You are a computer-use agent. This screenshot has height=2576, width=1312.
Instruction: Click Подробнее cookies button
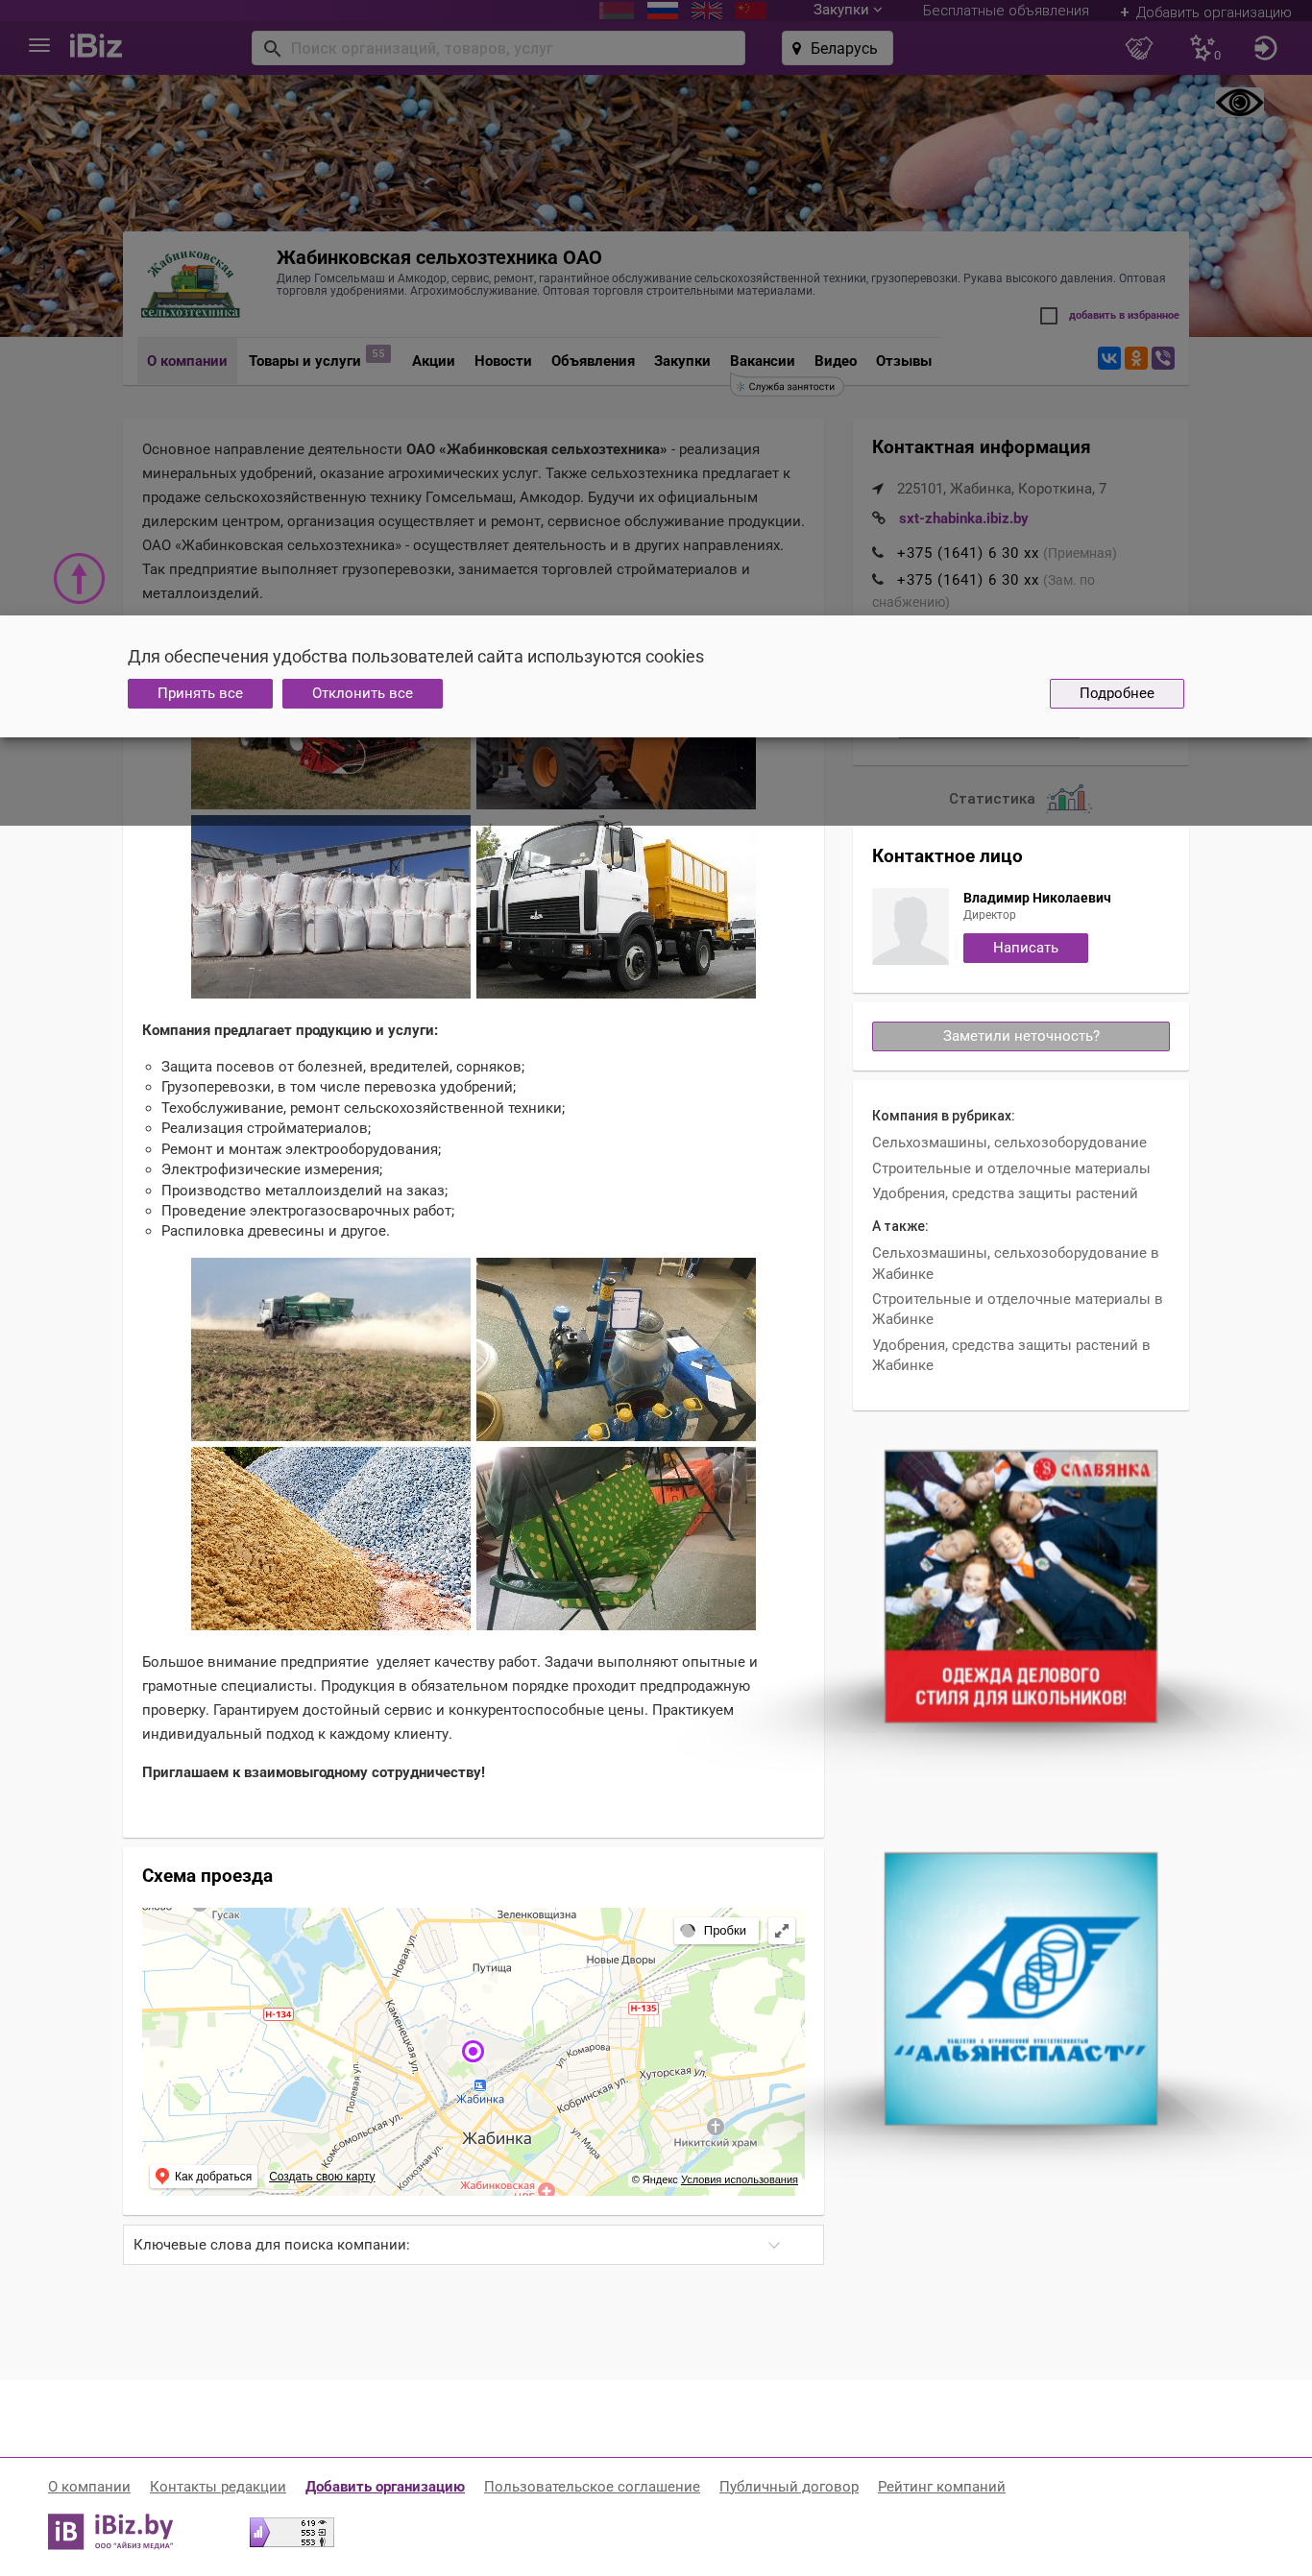[1116, 693]
